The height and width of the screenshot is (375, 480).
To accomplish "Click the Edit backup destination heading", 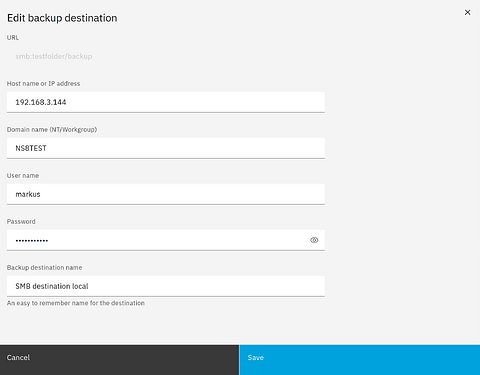I will (62, 18).
